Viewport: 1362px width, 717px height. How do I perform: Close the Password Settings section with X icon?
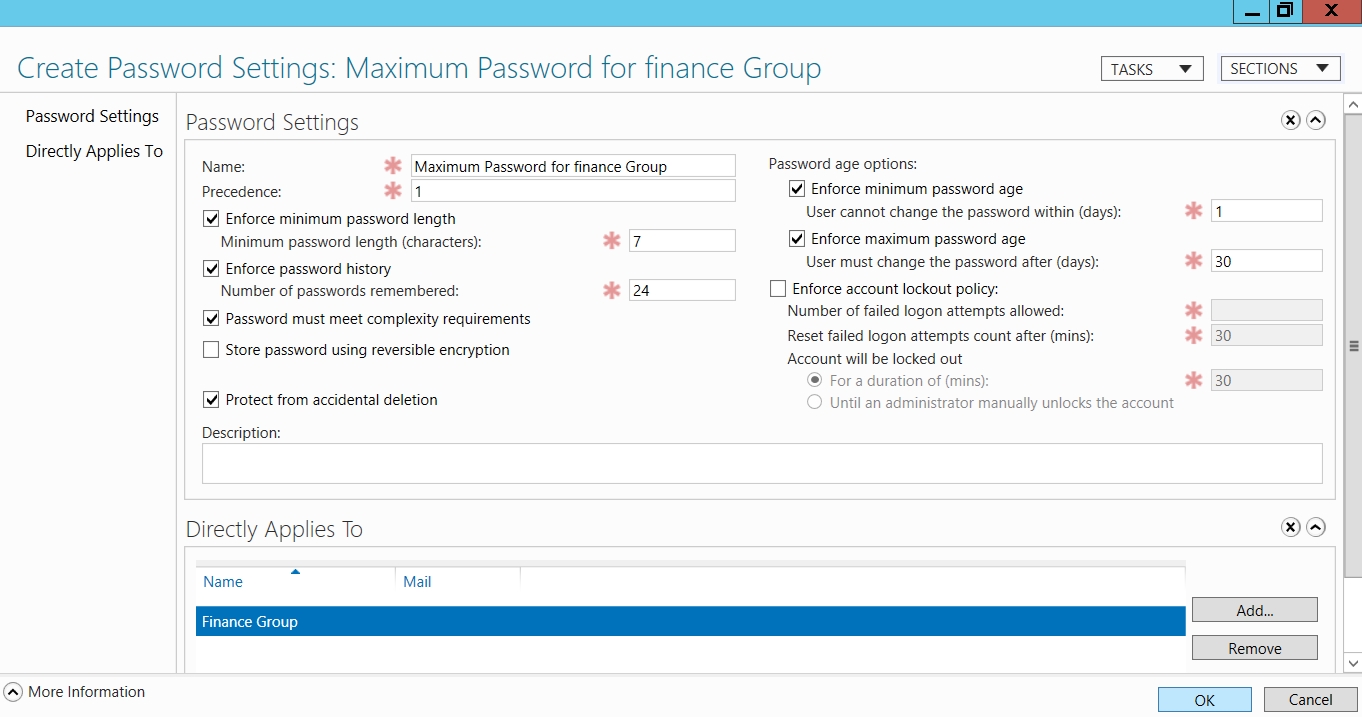tap(1291, 120)
